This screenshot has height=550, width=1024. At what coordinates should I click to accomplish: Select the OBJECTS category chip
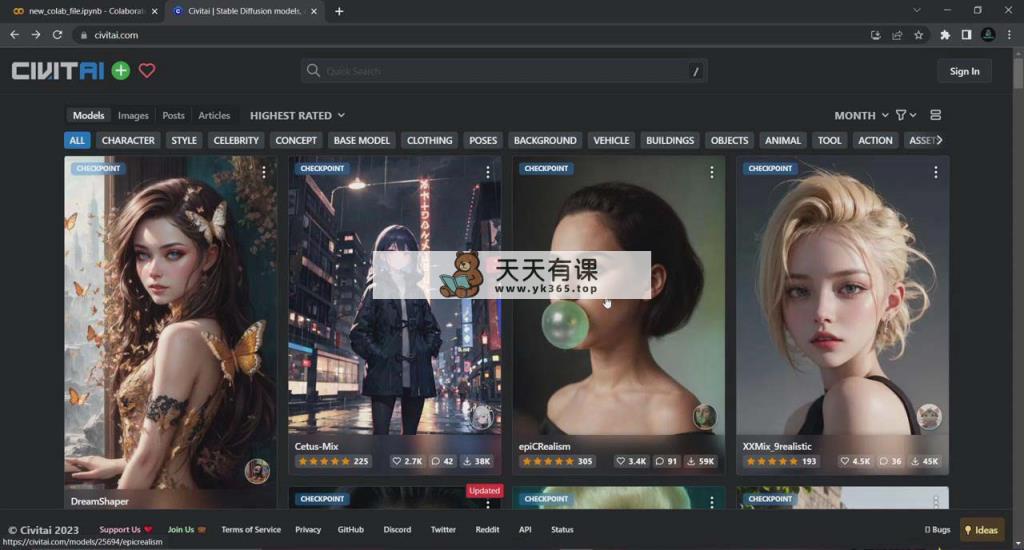tap(729, 140)
